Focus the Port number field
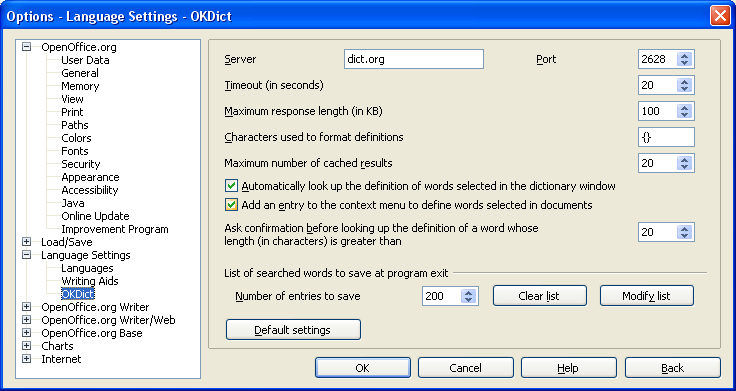This screenshot has width=736, height=391. click(657, 59)
